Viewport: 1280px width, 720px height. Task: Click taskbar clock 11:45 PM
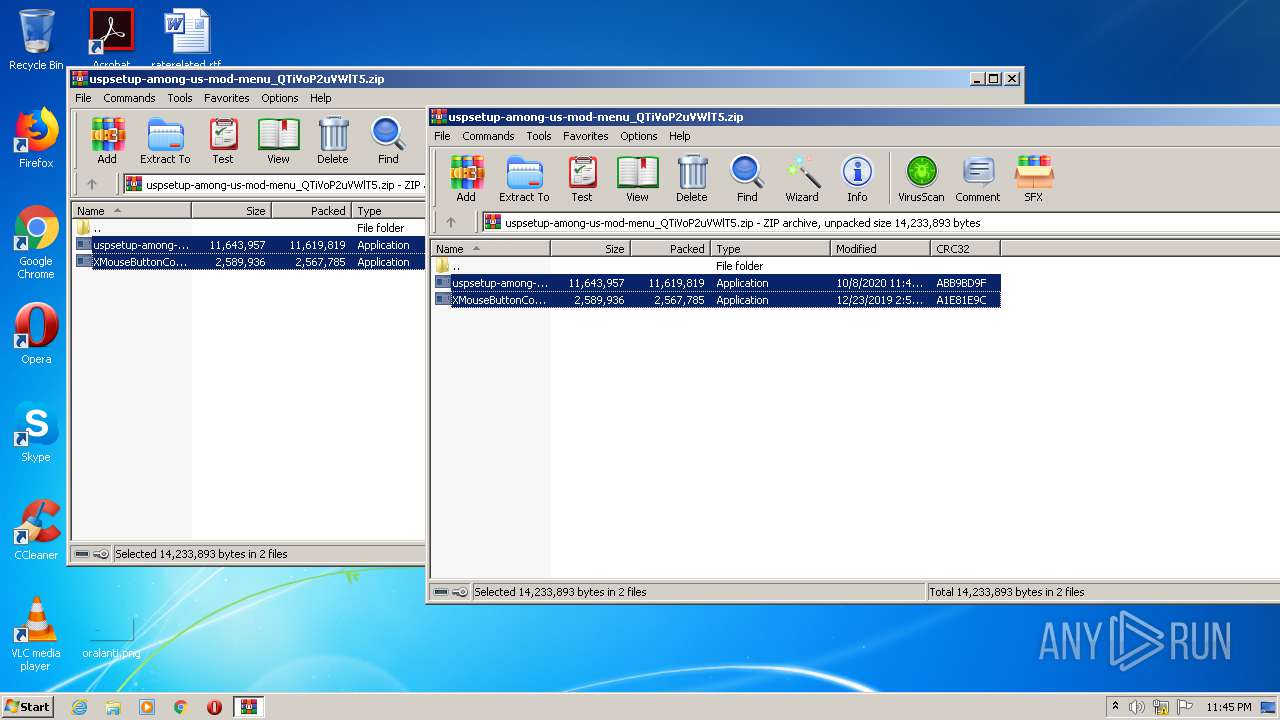[1229, 707]
